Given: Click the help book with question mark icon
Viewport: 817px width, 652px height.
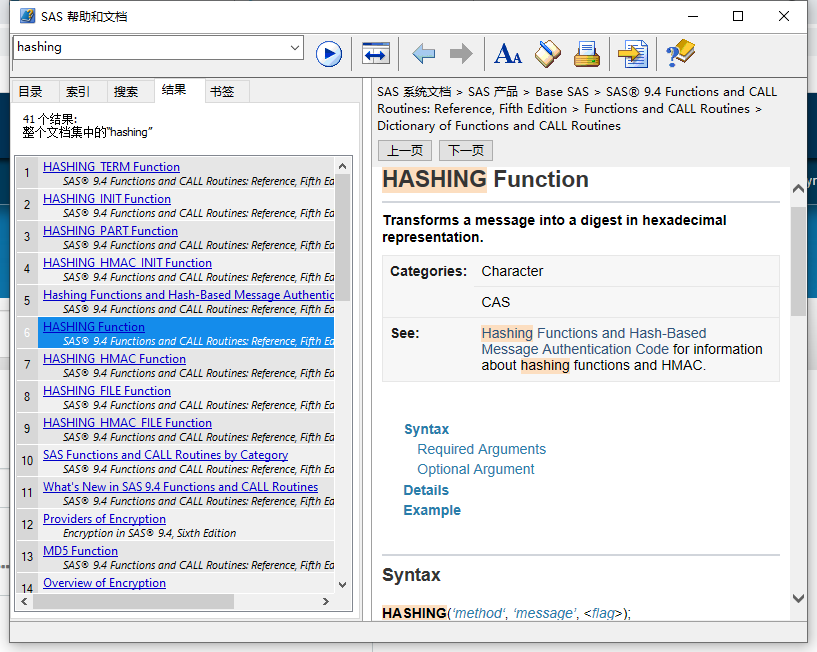Looking at the screenshot, I should coord(680,54).
